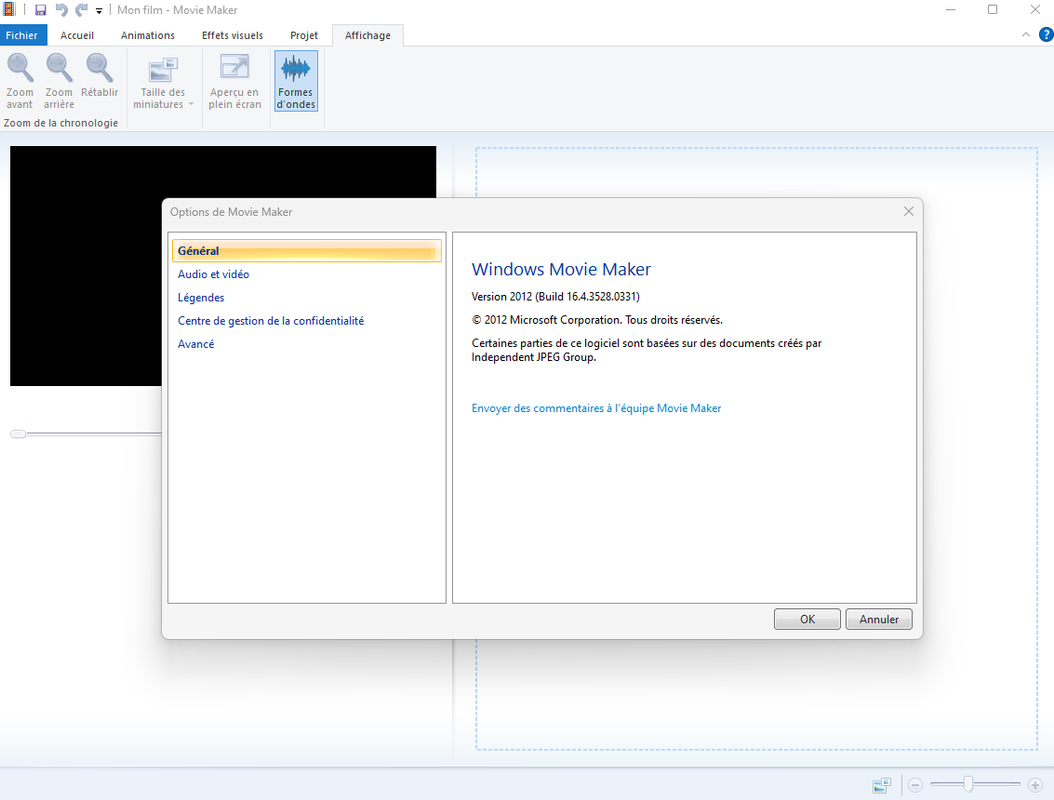The height and width of the screenshot is (800, 1054).
Task: Click the Version 2012 build text
Action: (x=555, y=296)
